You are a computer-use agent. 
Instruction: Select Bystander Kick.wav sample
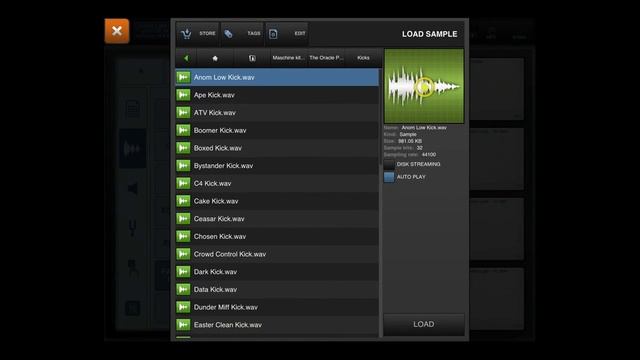point(277,166)
